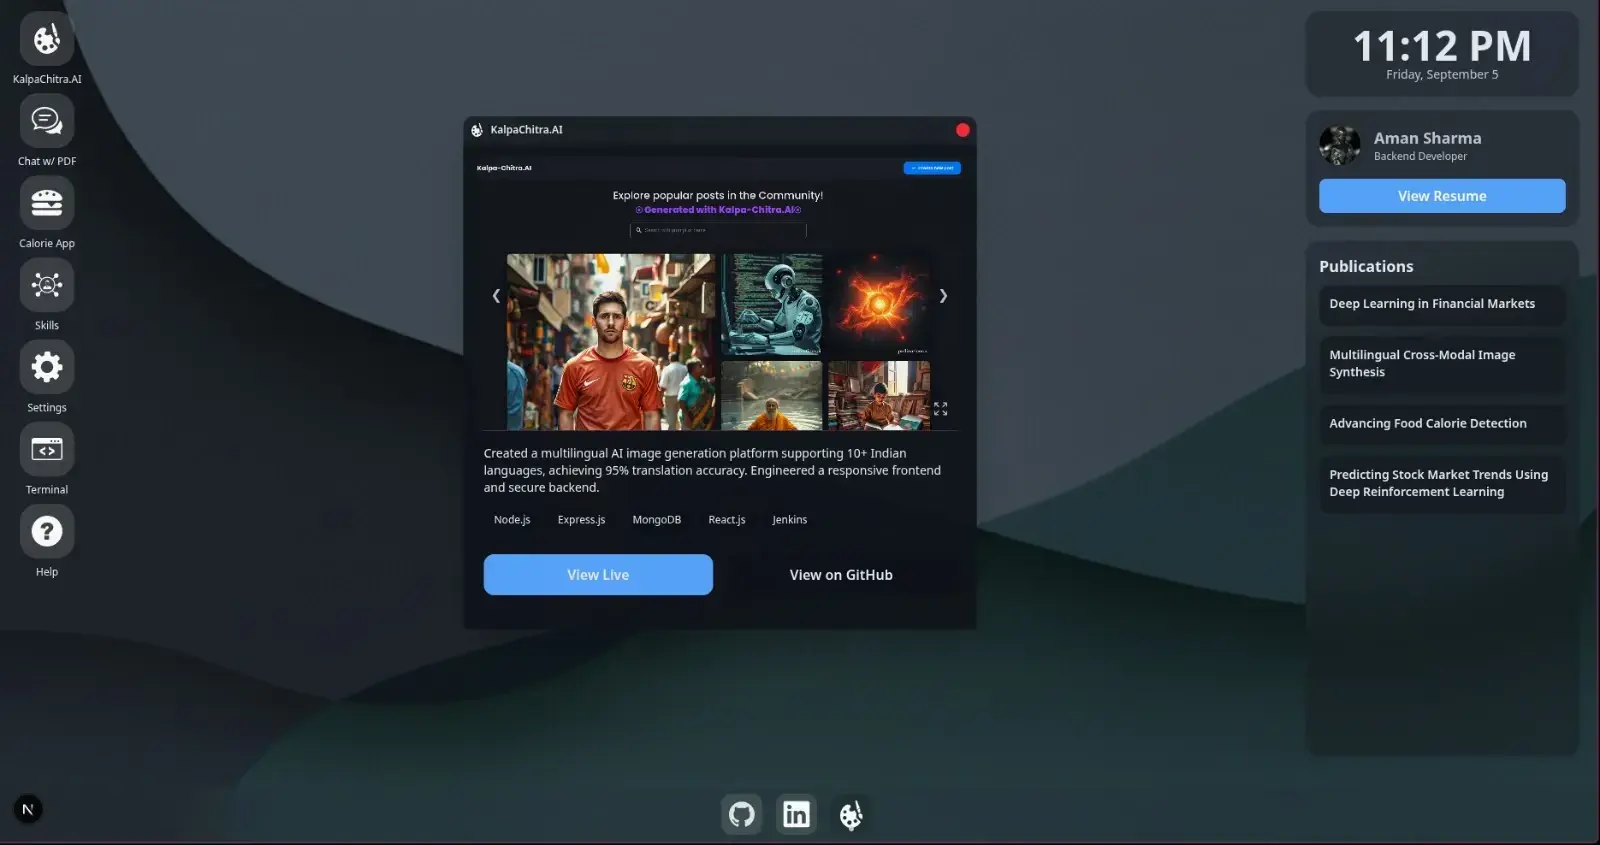Click the View on GitHub button

tap(841, 575)
